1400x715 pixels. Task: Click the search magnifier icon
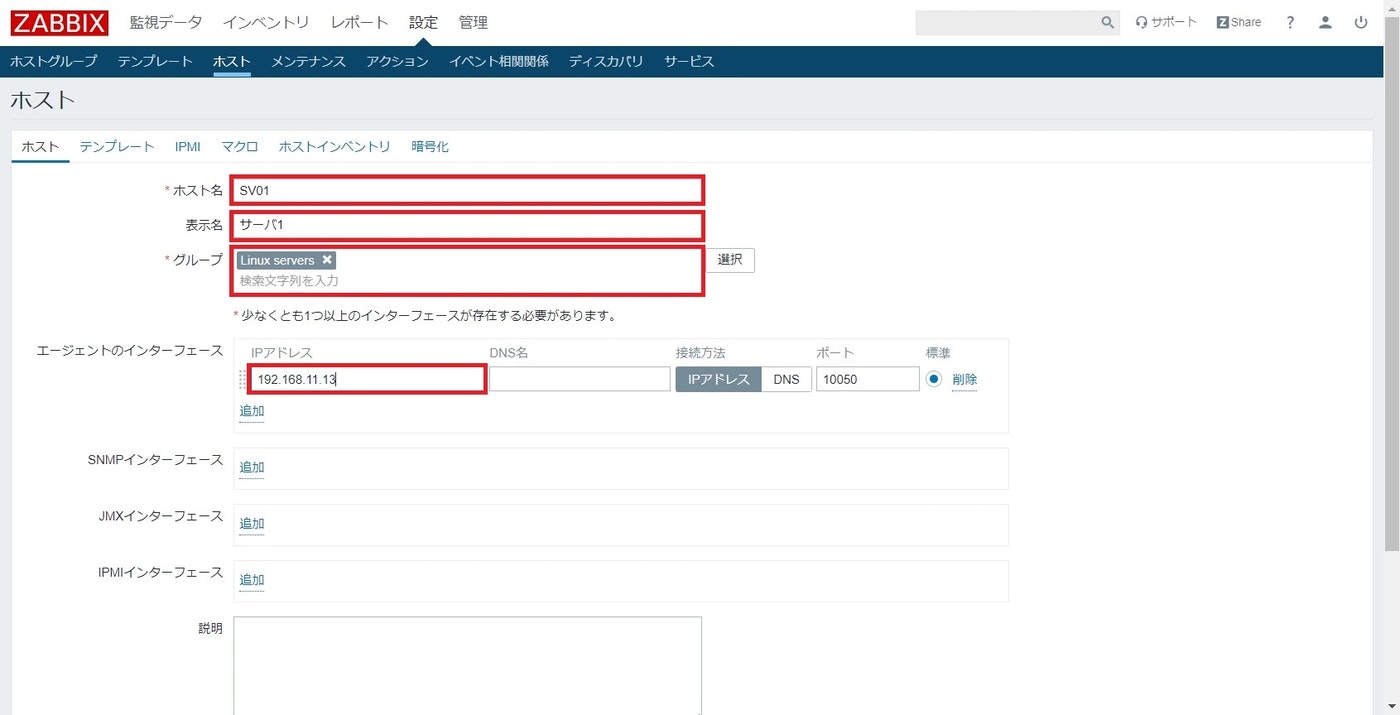pyautogui.click(x=1106, y=21)
